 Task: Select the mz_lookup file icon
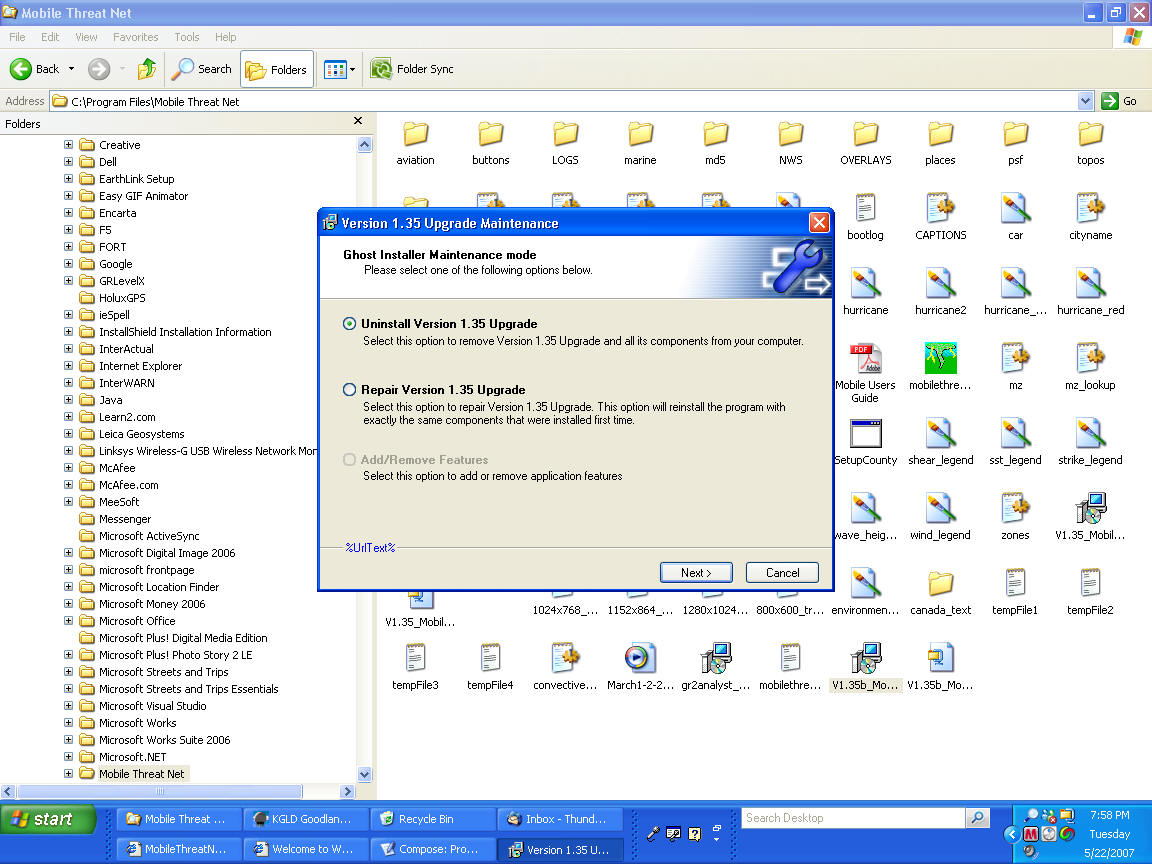(1090, 359)
